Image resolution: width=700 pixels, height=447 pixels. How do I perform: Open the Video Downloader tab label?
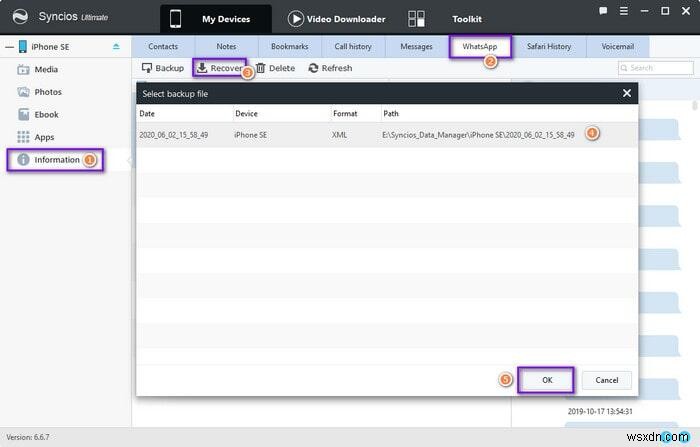pyautogui.click(x=346, y=19)
